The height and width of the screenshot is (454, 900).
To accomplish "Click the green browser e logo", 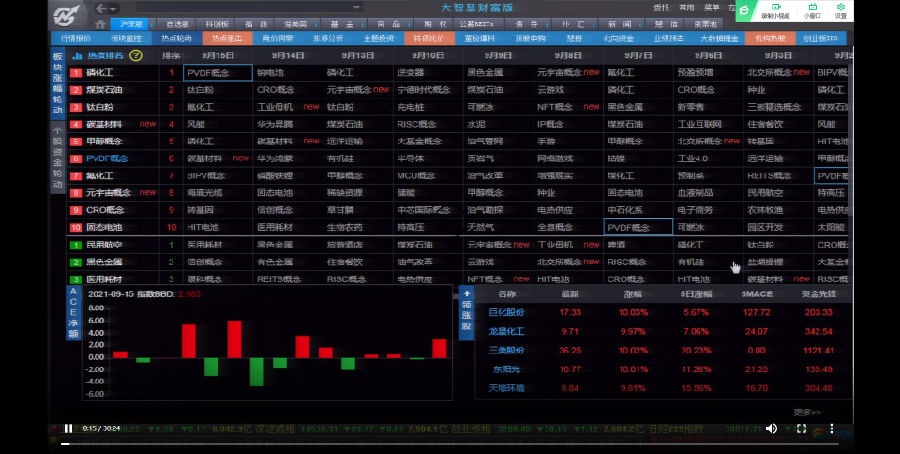I will 744,10.
